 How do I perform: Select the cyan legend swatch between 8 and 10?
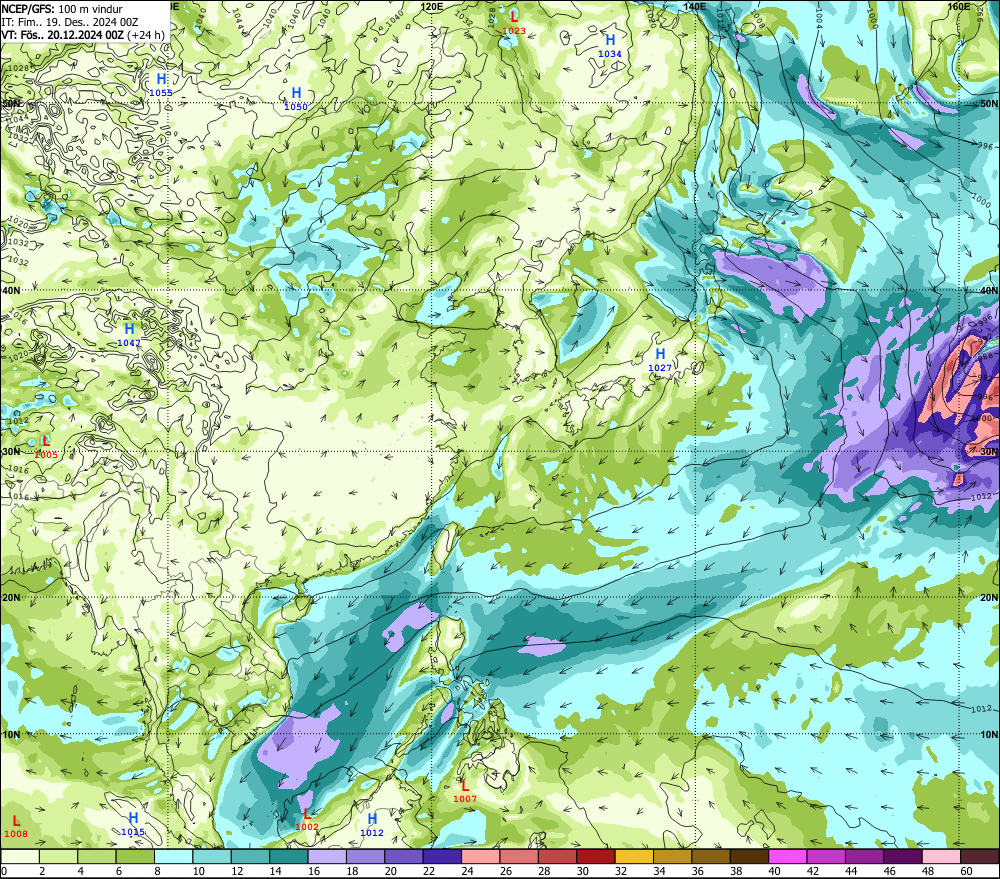[x=173, y=856]
